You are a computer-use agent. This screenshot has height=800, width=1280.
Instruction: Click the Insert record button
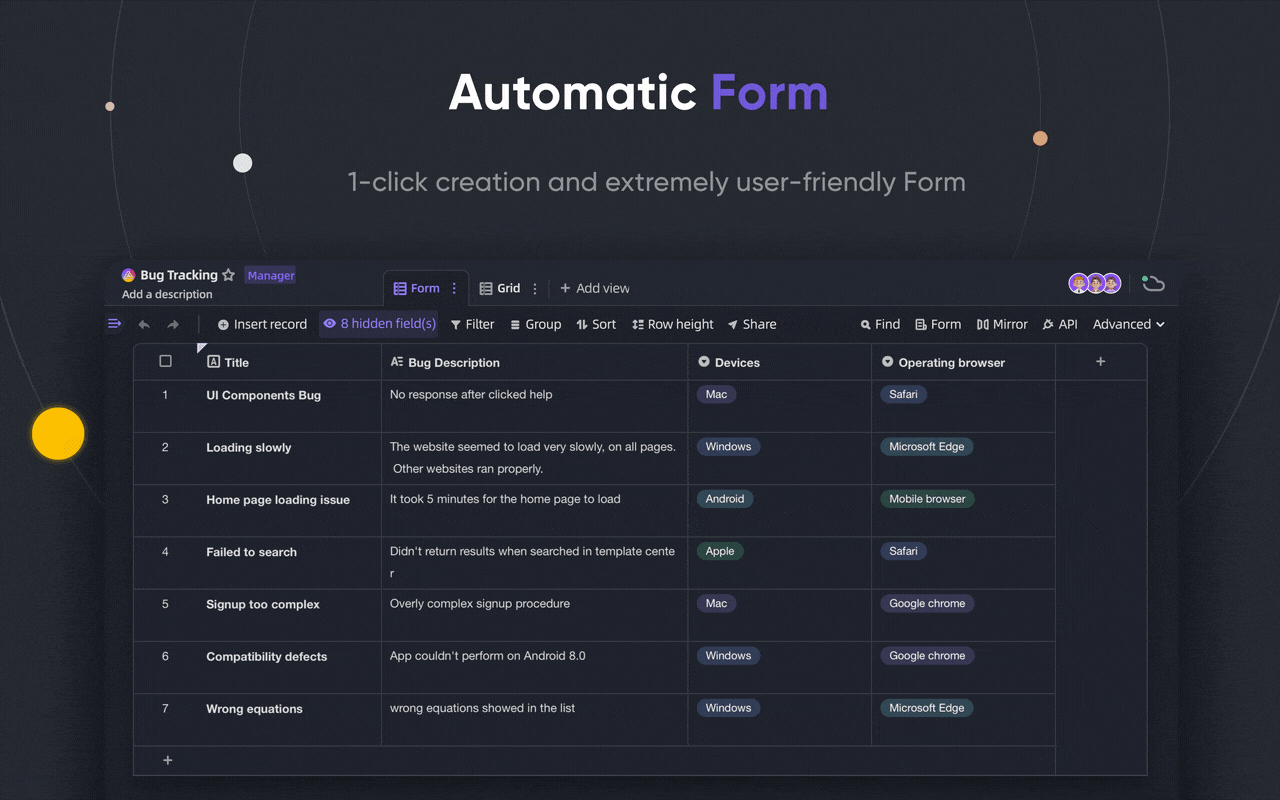point(262,324)
